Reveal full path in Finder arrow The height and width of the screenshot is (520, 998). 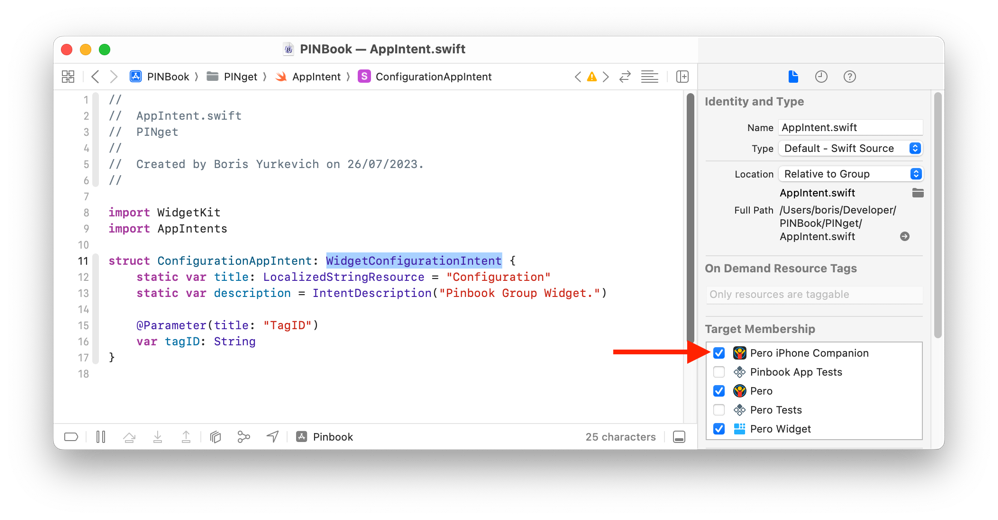(904, 236)
